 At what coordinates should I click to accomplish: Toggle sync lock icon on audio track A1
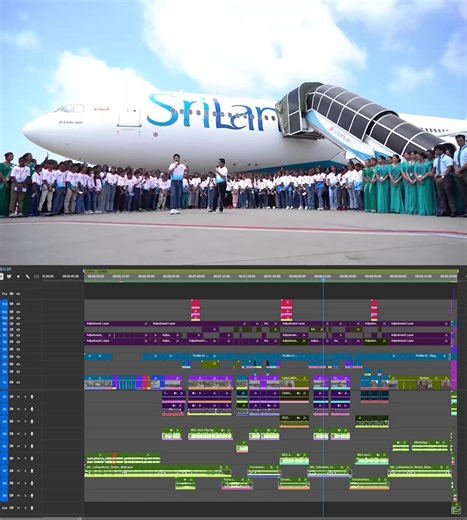tap(12, 397)
